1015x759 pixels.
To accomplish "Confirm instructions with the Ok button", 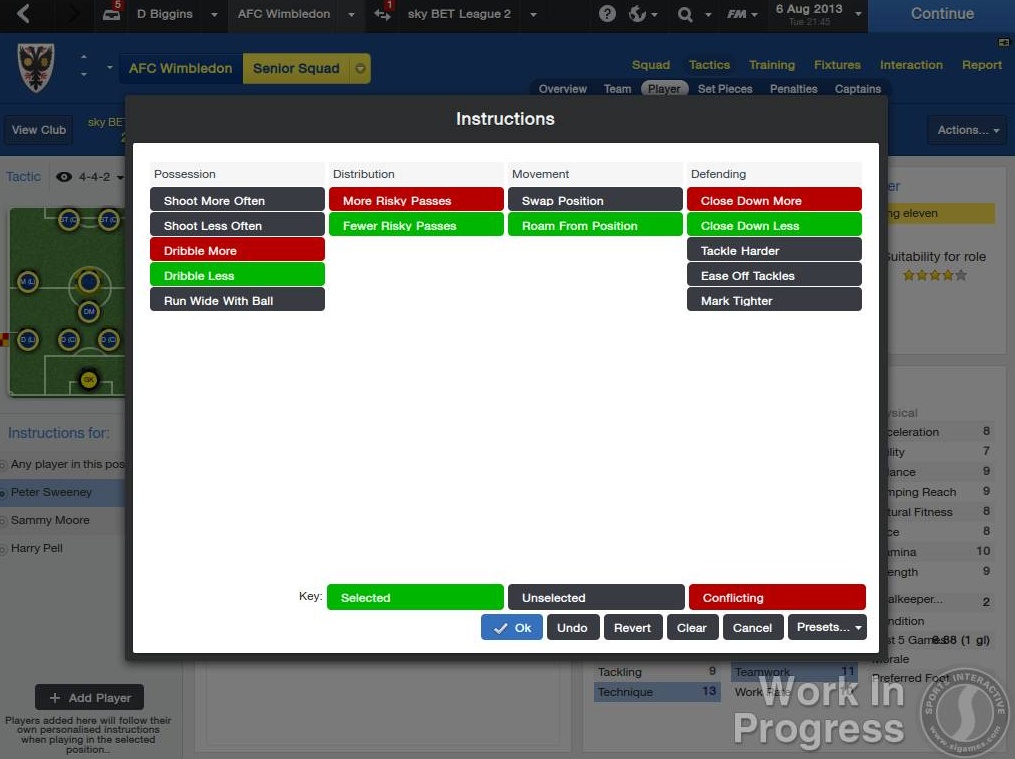I will [512, 627].
